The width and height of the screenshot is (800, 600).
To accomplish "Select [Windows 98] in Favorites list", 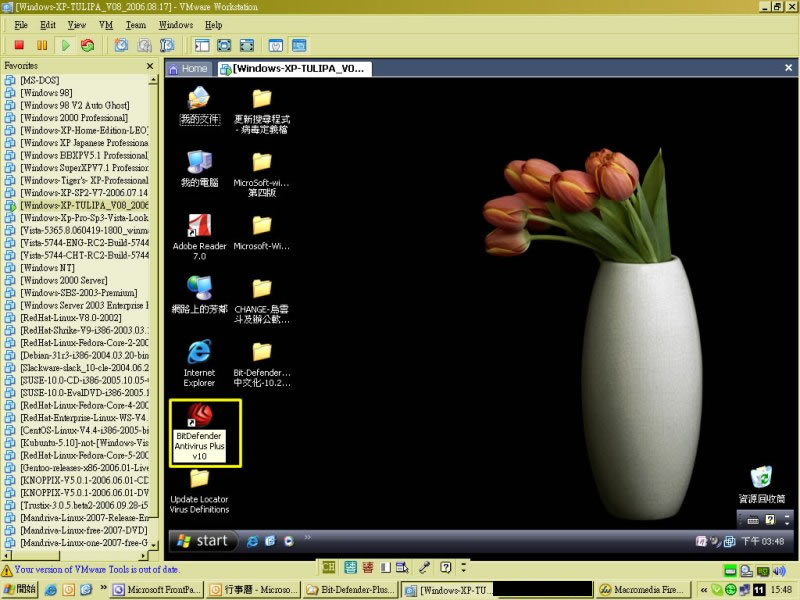I will coord(46,93).
